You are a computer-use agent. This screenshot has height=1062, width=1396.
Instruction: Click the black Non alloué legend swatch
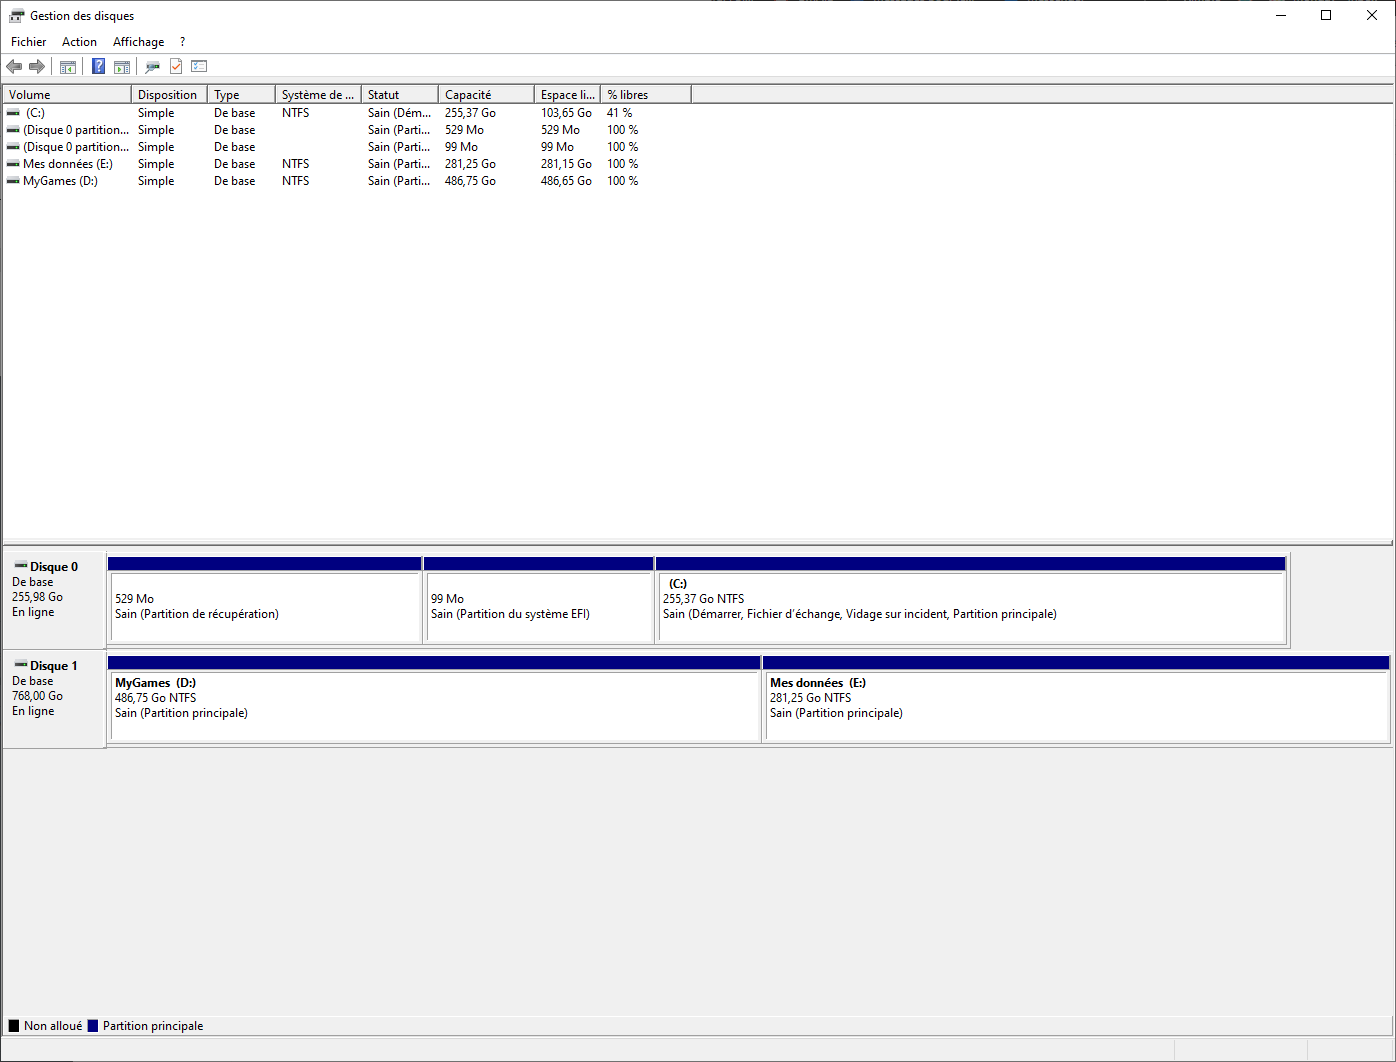pyautogui.click(x=14, y=1026)
